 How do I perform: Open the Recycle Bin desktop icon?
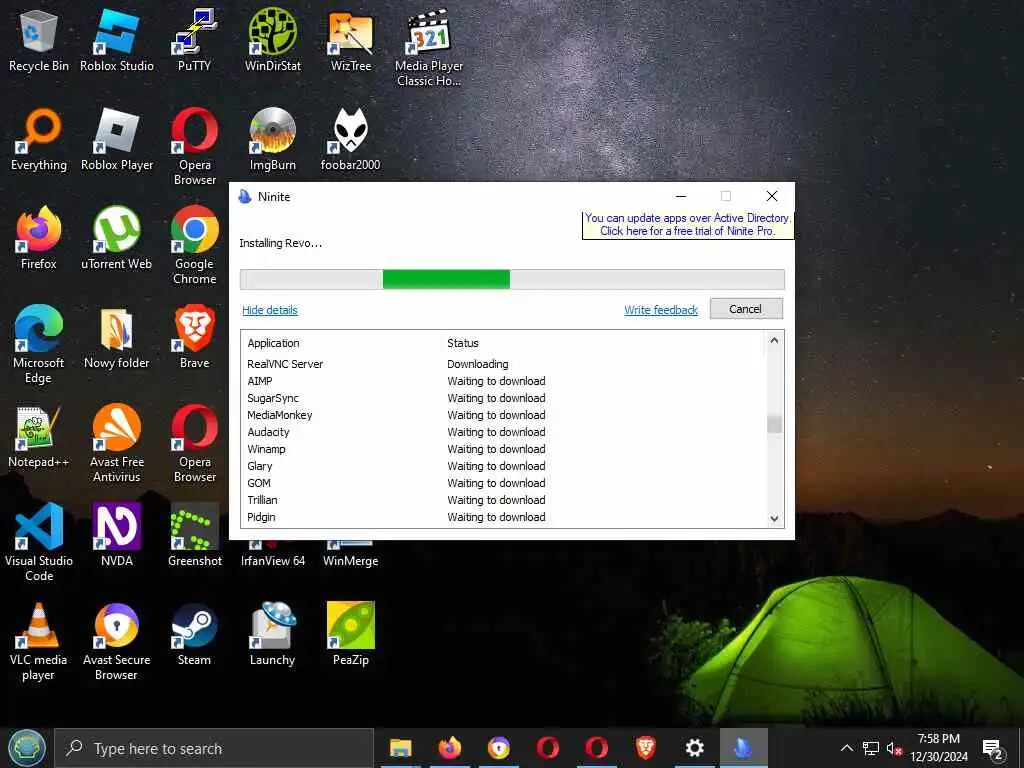point(39,40)
